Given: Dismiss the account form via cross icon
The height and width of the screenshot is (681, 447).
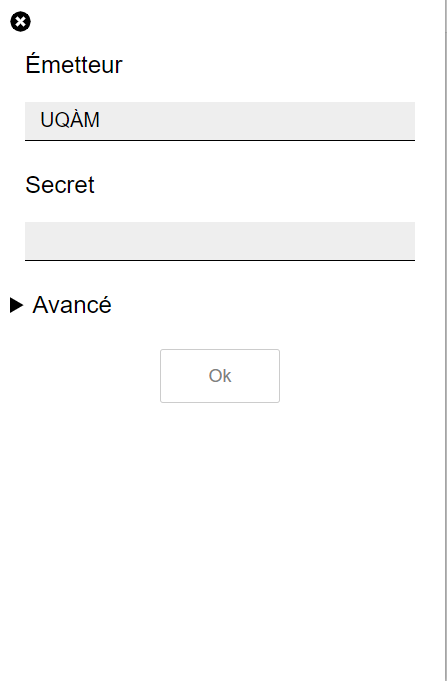Looking at the screenshot, I should point(20,22).
